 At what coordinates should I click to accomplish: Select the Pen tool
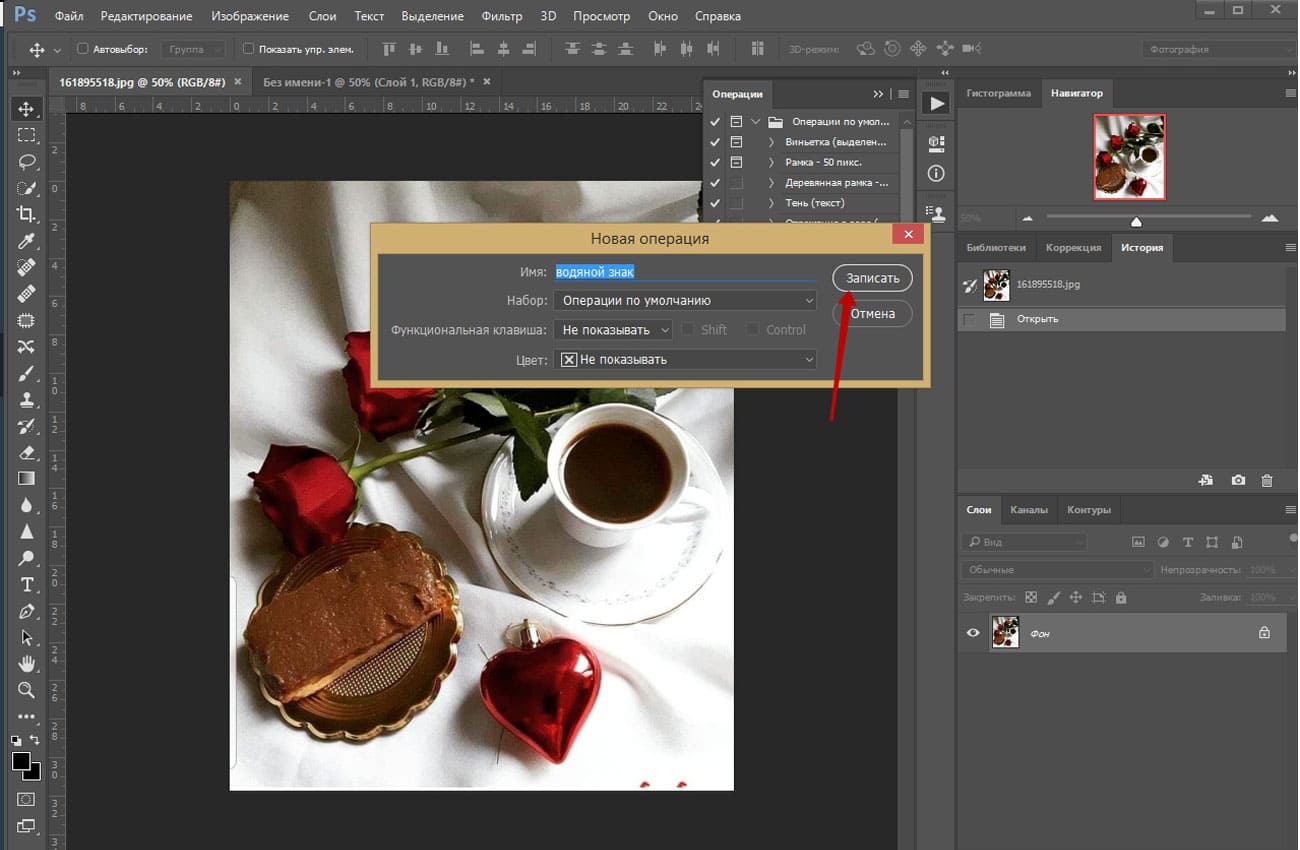tap(26, 611)
